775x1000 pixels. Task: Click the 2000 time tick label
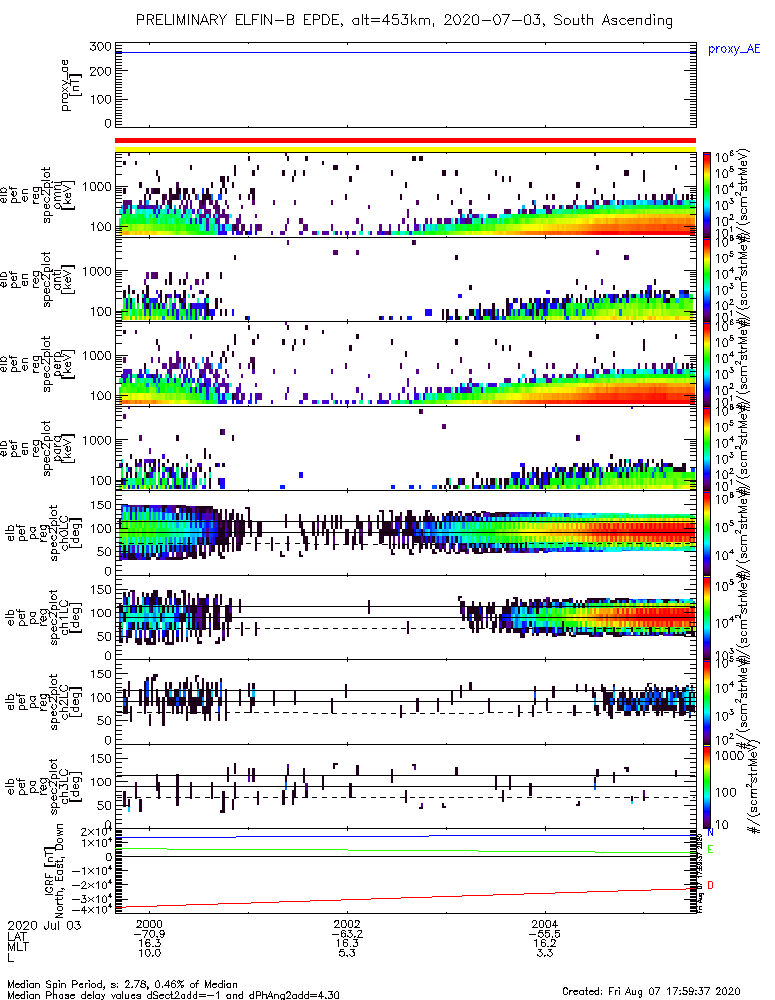coord(150,924)
